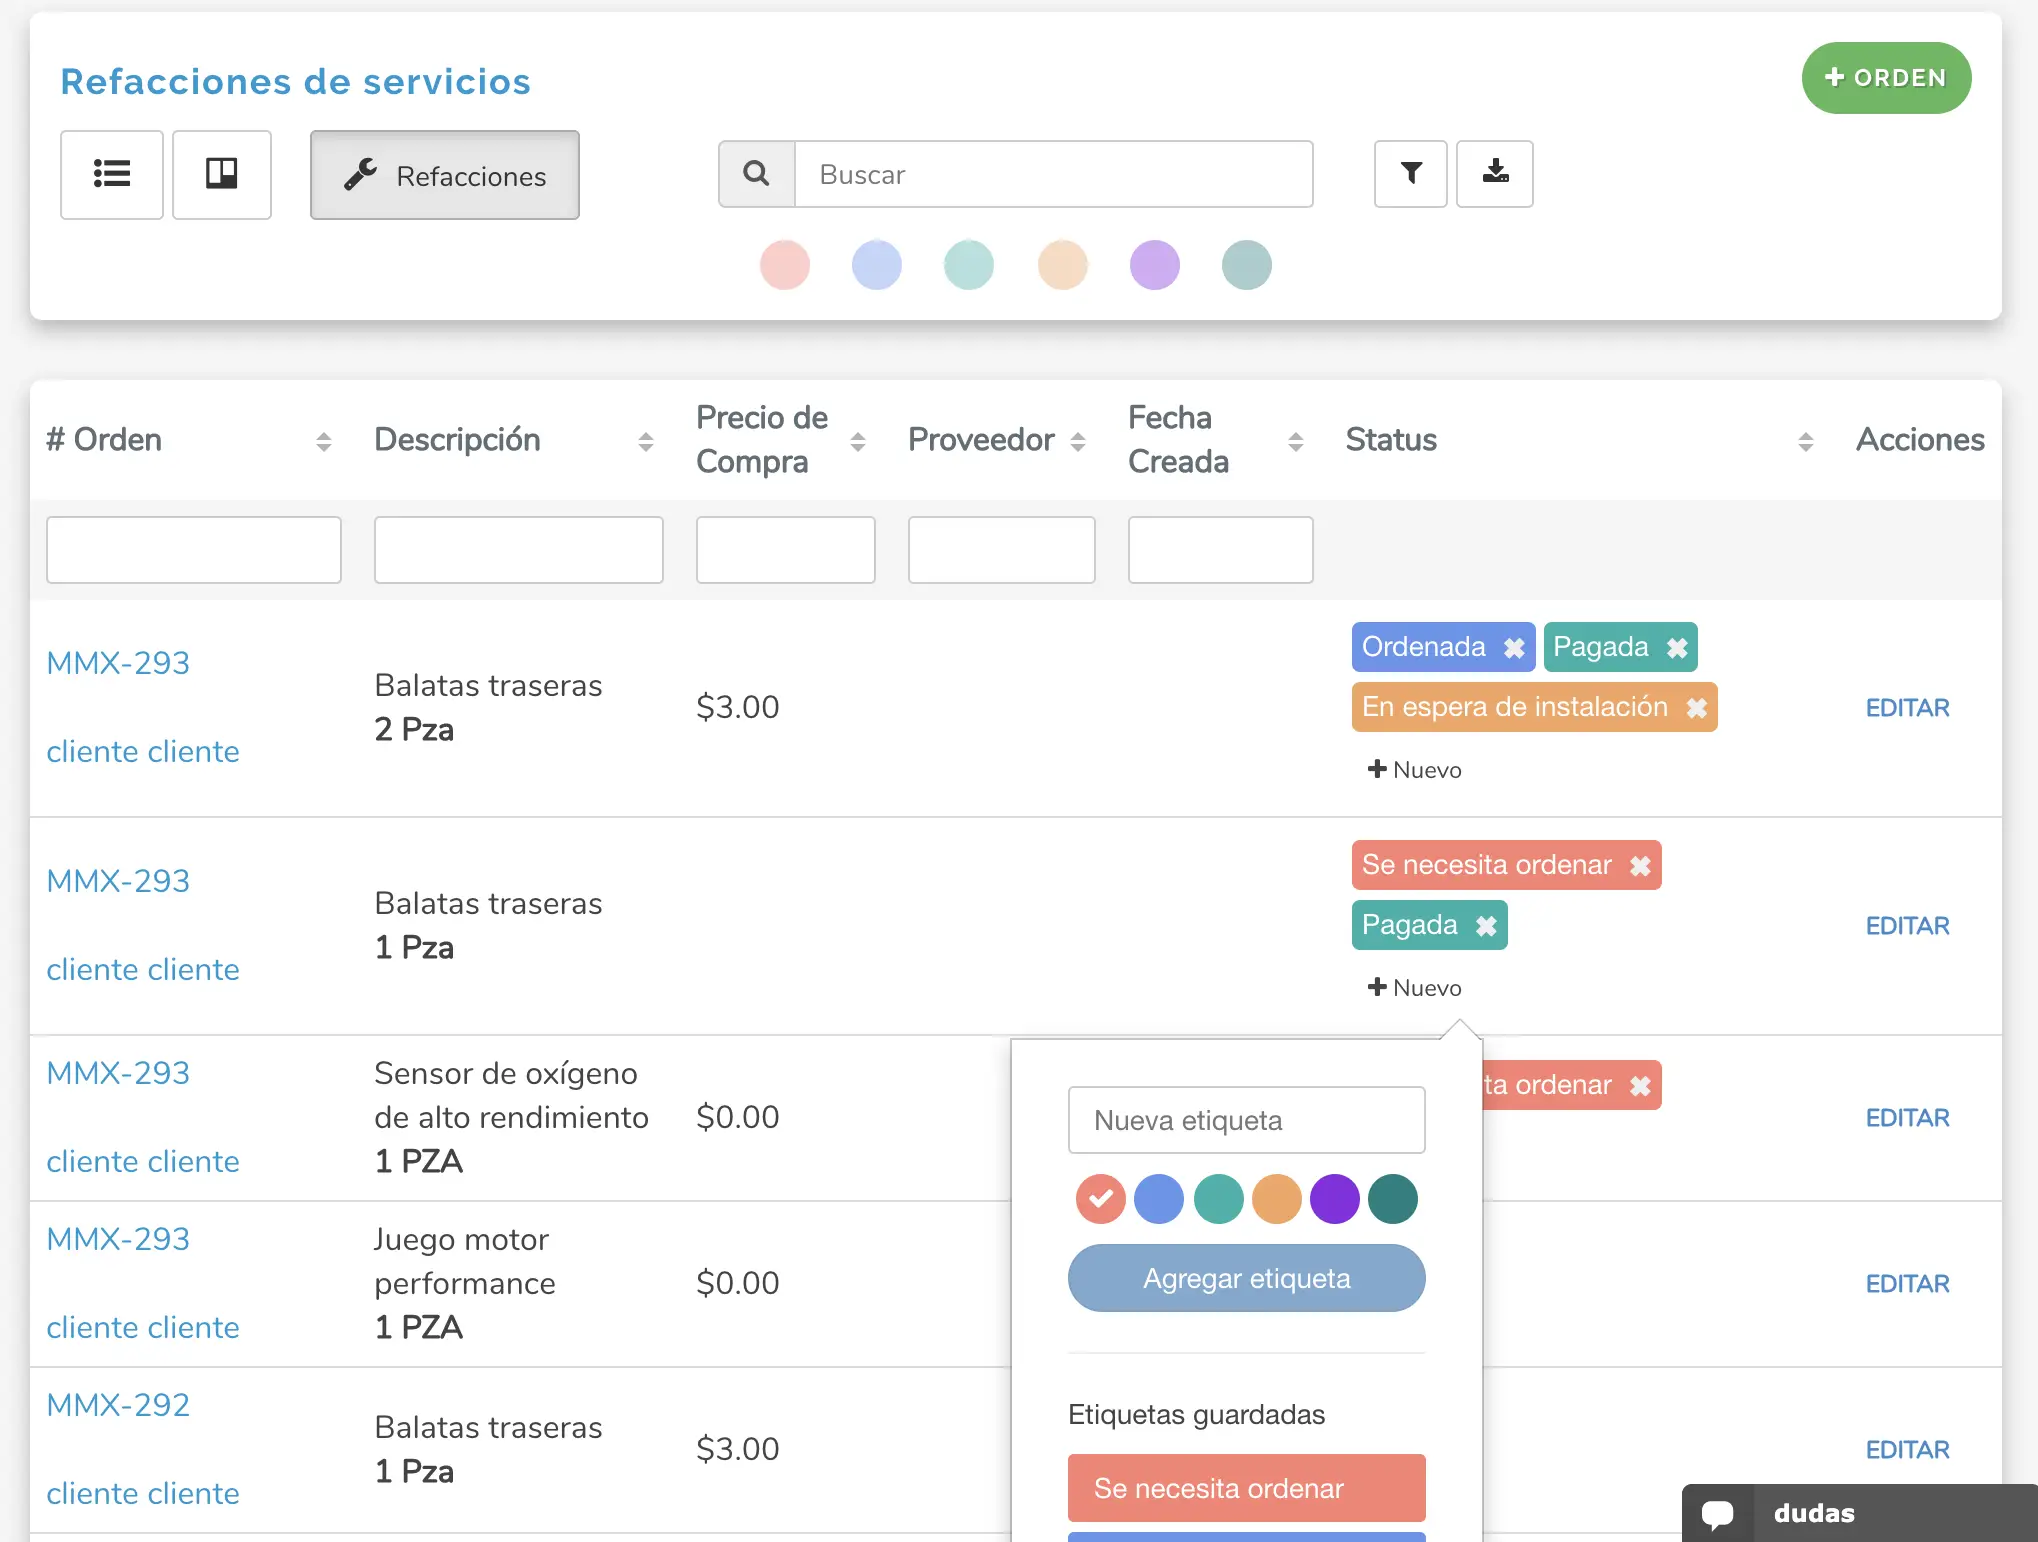2038x1542 pixels.
Task: Choose purple color for new tag
Action: [x=1334, y=1199]
